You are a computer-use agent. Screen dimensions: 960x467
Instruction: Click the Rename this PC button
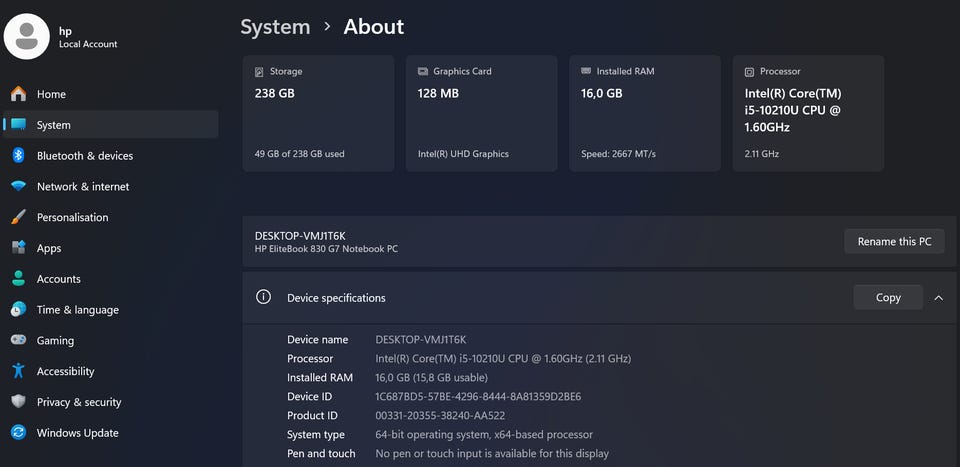(x=894, y=242)
